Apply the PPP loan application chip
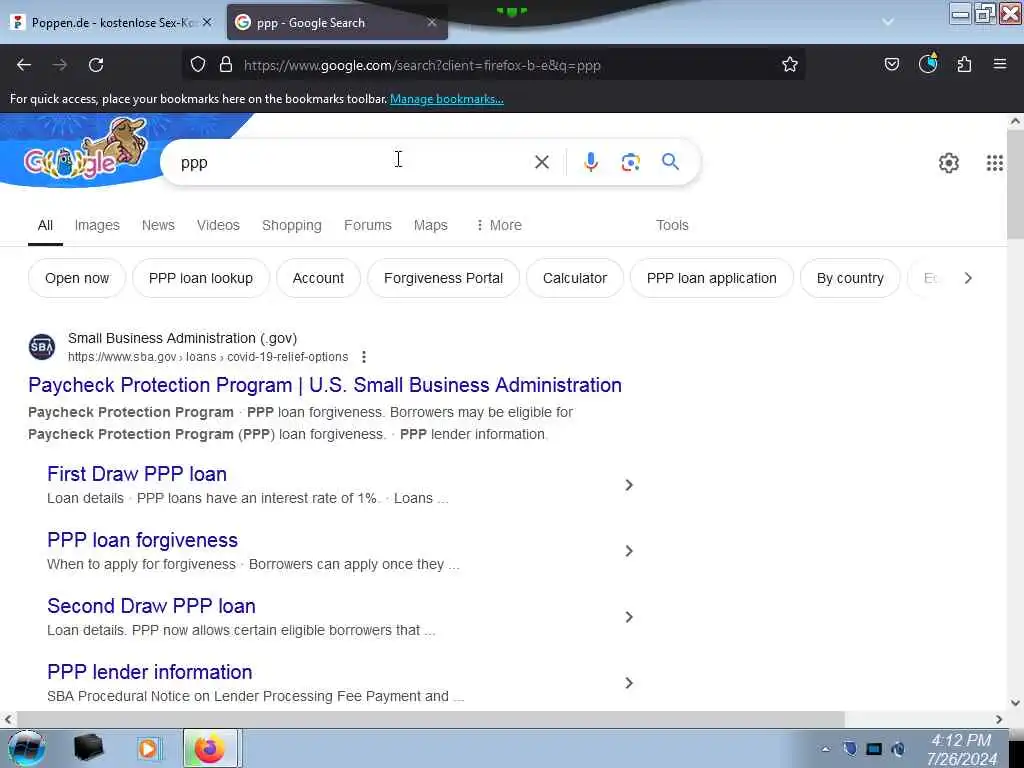 [x=712, y=278]
